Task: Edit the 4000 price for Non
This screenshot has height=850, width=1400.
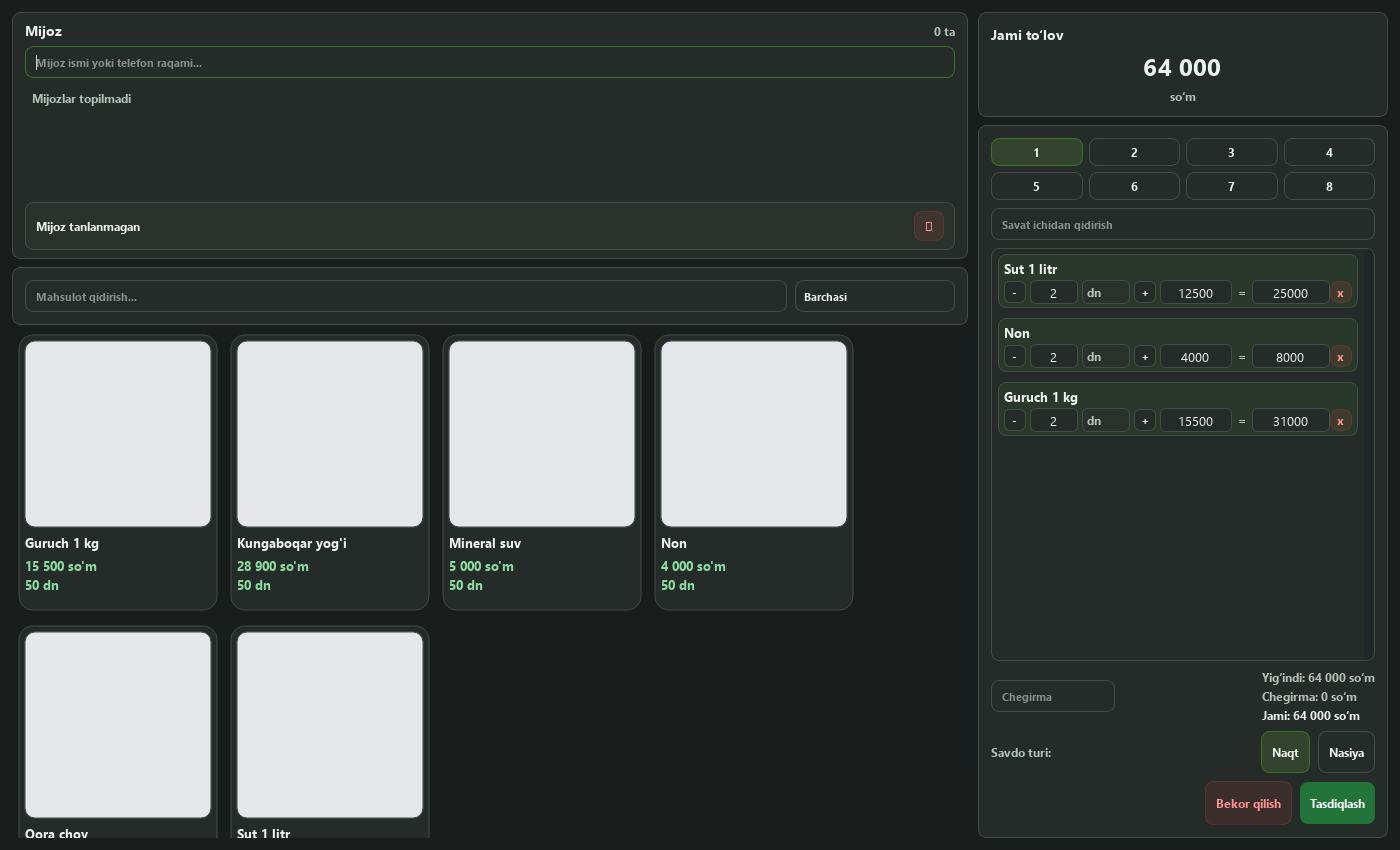Action: (x=1196, y=357)
